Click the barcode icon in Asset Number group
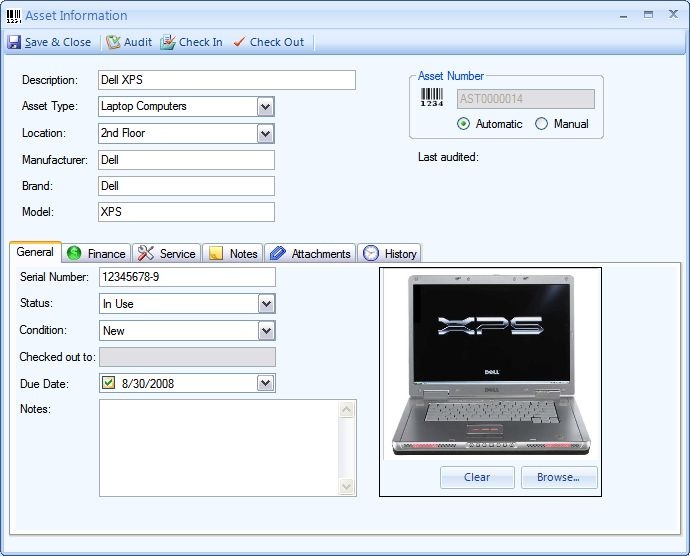The height and width of the screenshot is (556, 690). pos(432,97)
